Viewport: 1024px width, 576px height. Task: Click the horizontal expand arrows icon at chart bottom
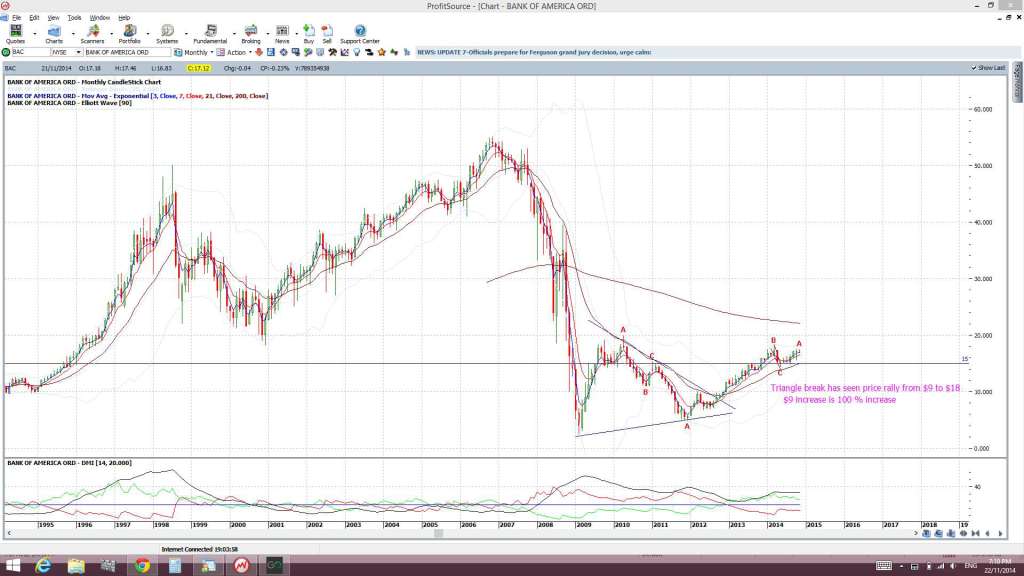(963, 534)
